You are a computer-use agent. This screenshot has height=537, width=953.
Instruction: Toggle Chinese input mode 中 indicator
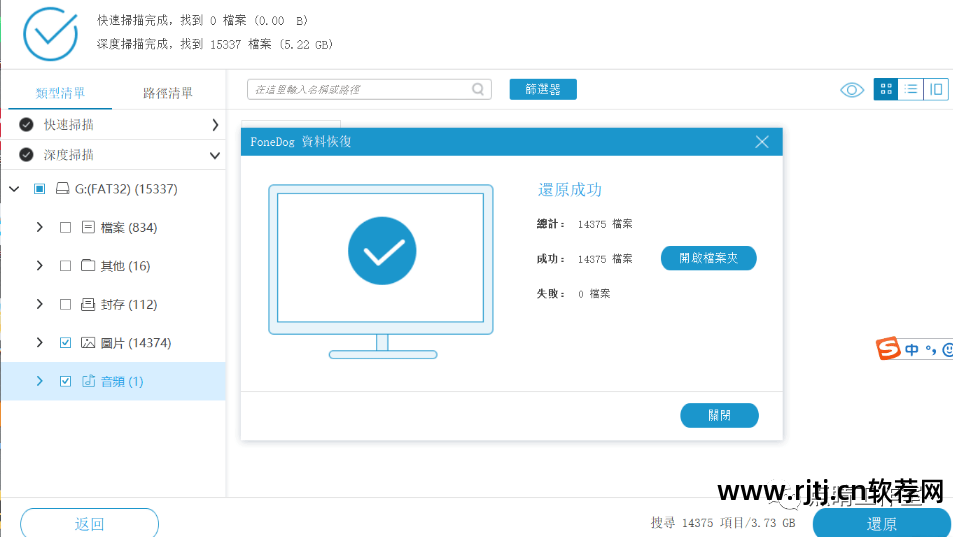point(912,349)
